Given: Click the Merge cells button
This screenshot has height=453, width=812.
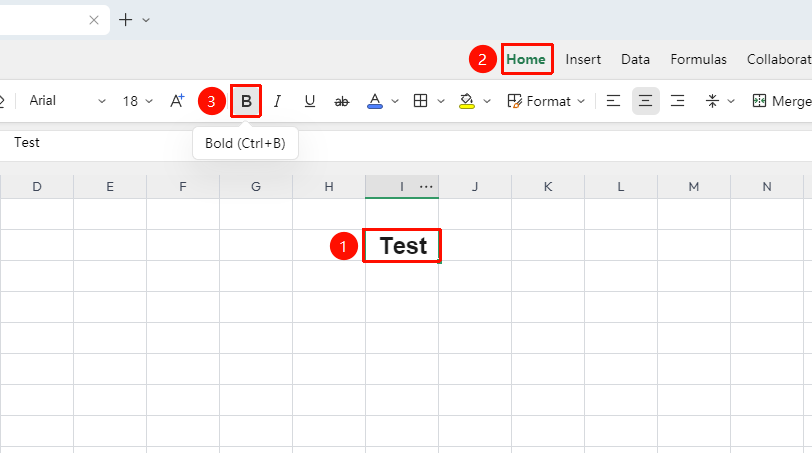Looking at the screenshot, I should click(x=781, y=101).
